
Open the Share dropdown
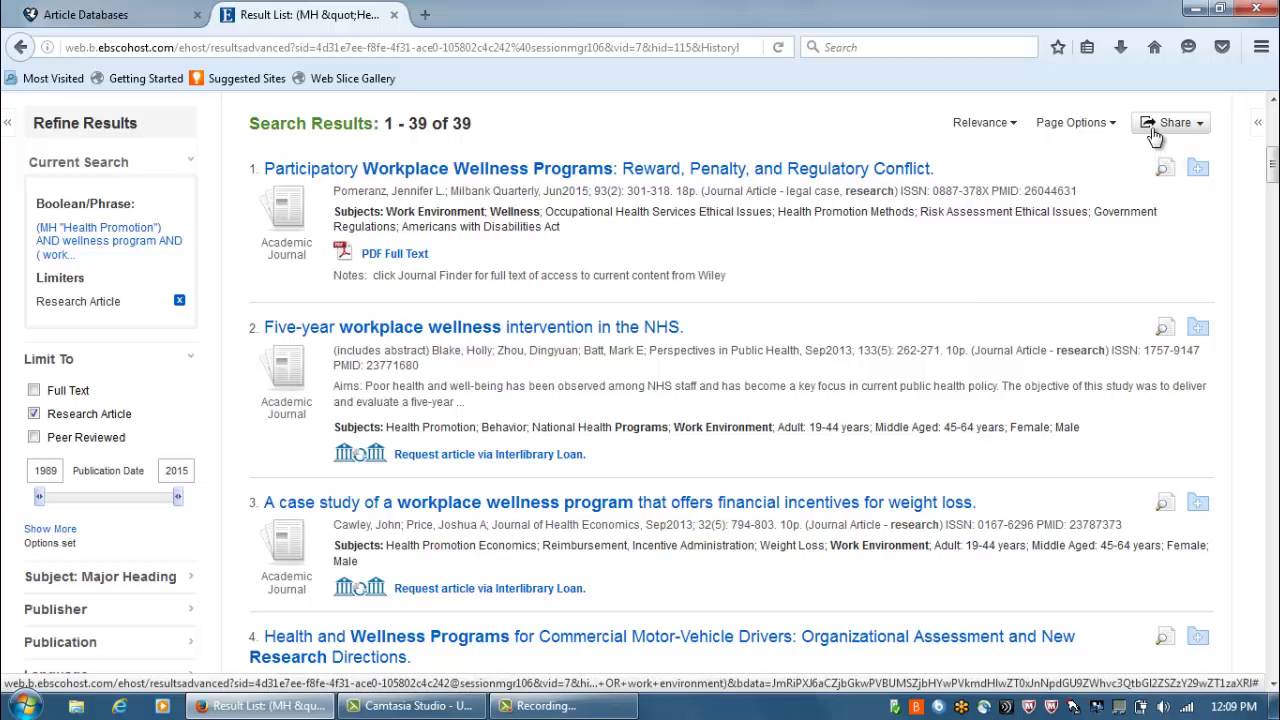1171,122
